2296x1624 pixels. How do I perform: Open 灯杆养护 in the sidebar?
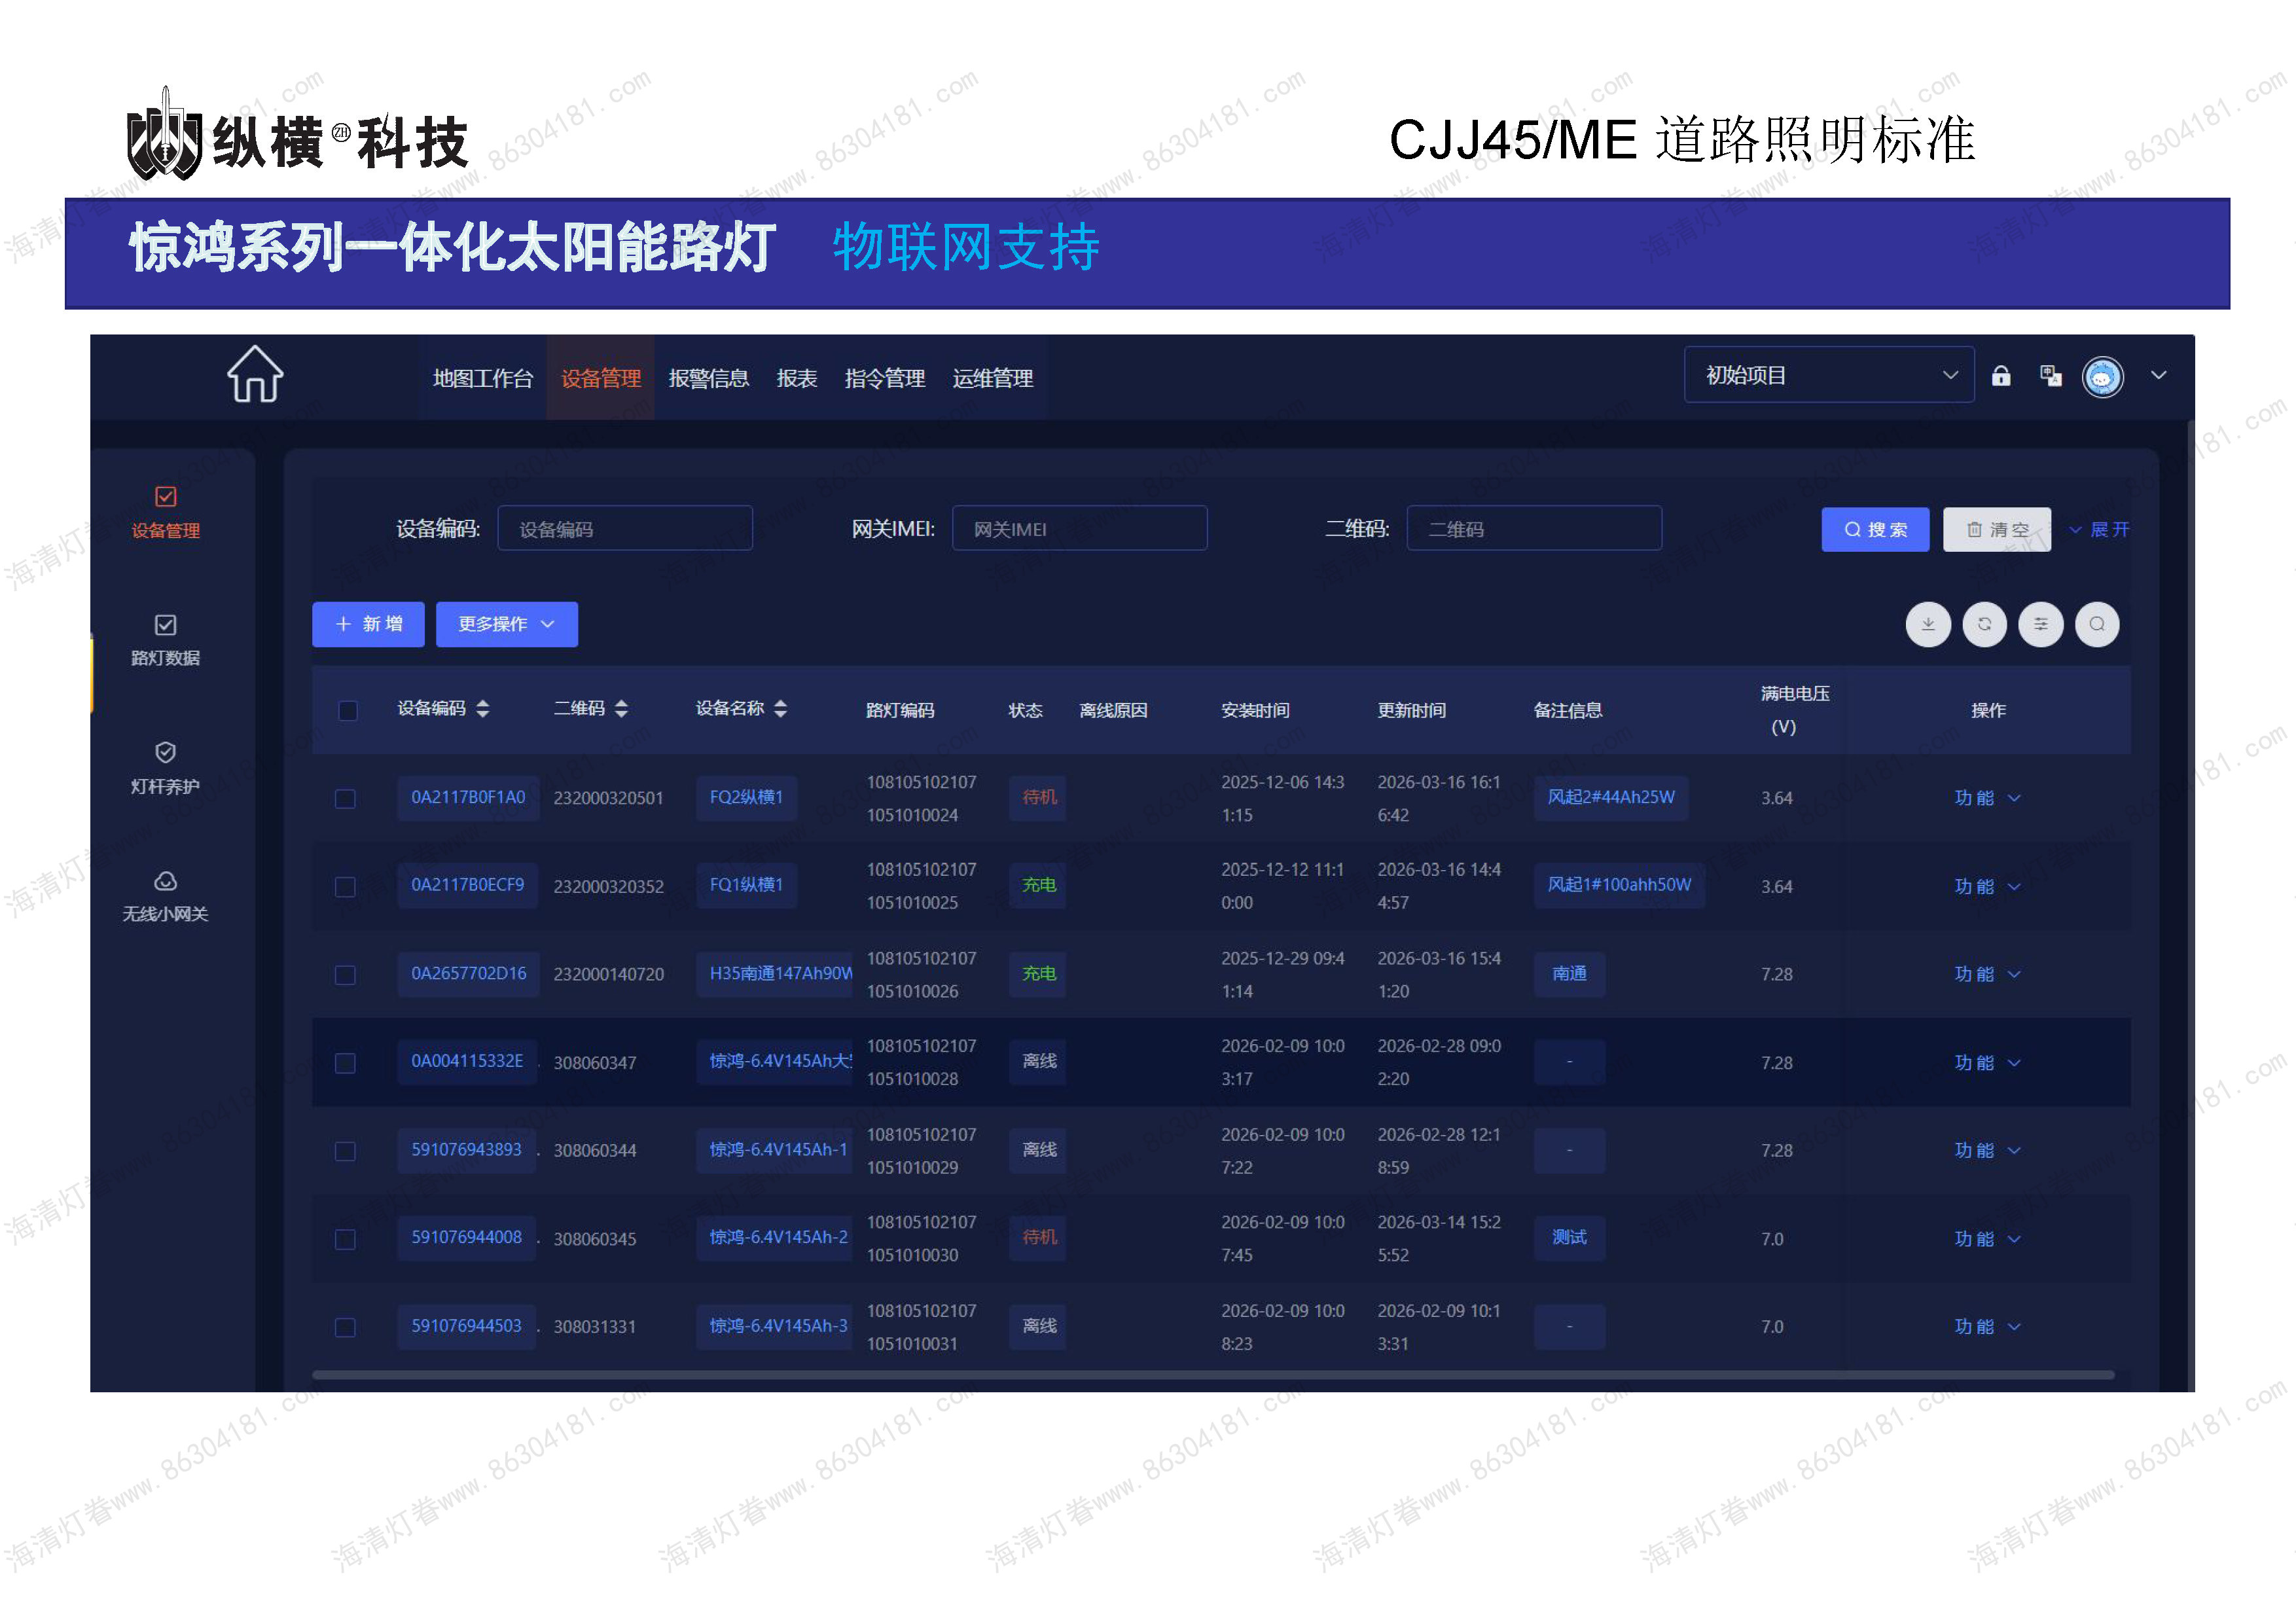pyautogui.click(x=166, y=768)
